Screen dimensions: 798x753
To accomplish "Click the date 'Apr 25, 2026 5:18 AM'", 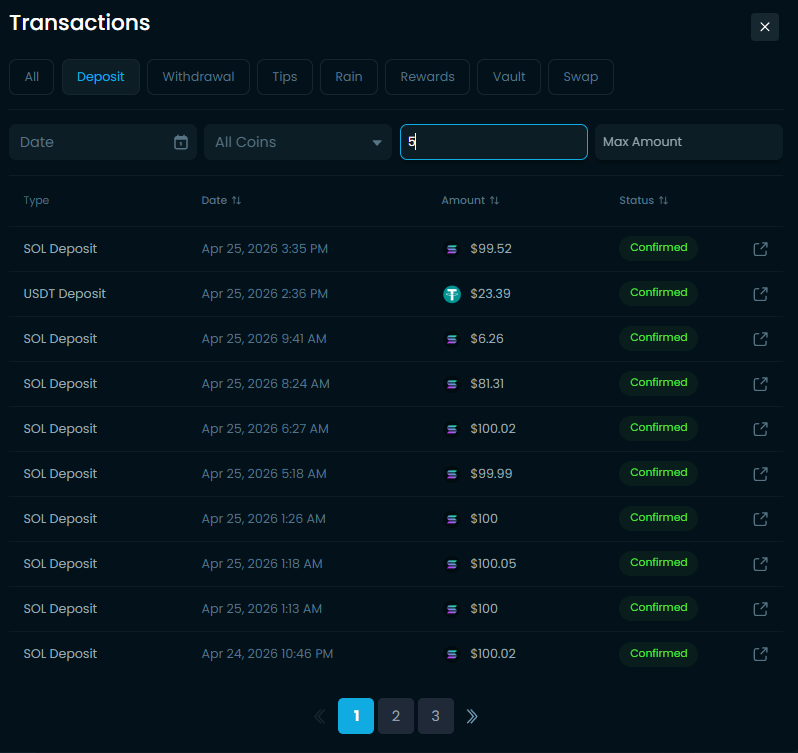I will [264, 474].
